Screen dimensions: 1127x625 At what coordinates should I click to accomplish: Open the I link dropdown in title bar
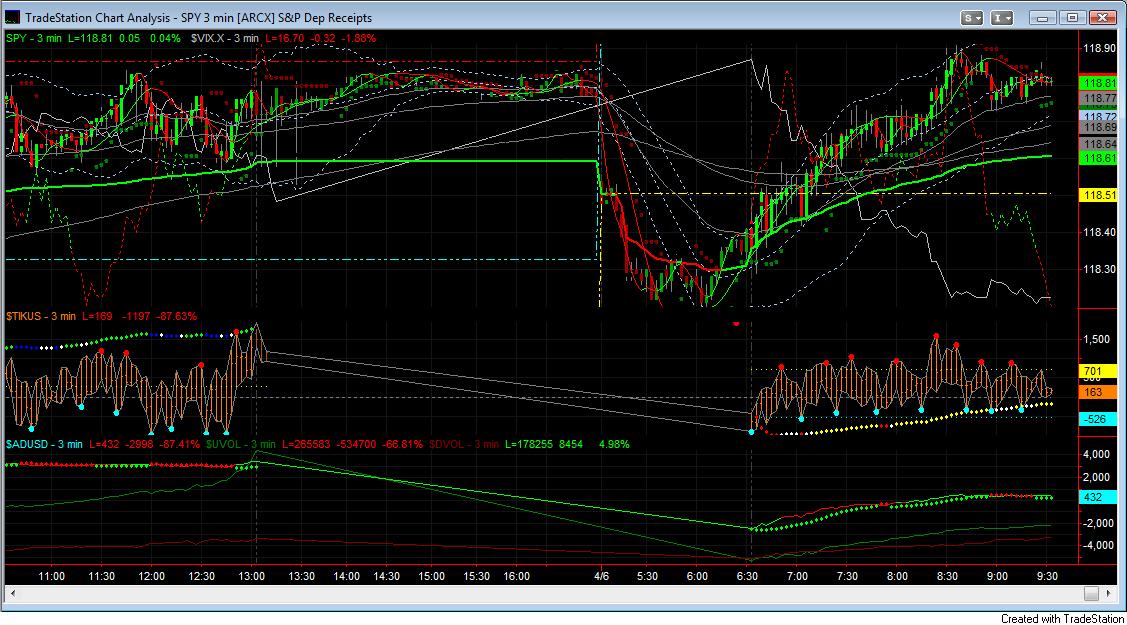[x=1002, y=17]
